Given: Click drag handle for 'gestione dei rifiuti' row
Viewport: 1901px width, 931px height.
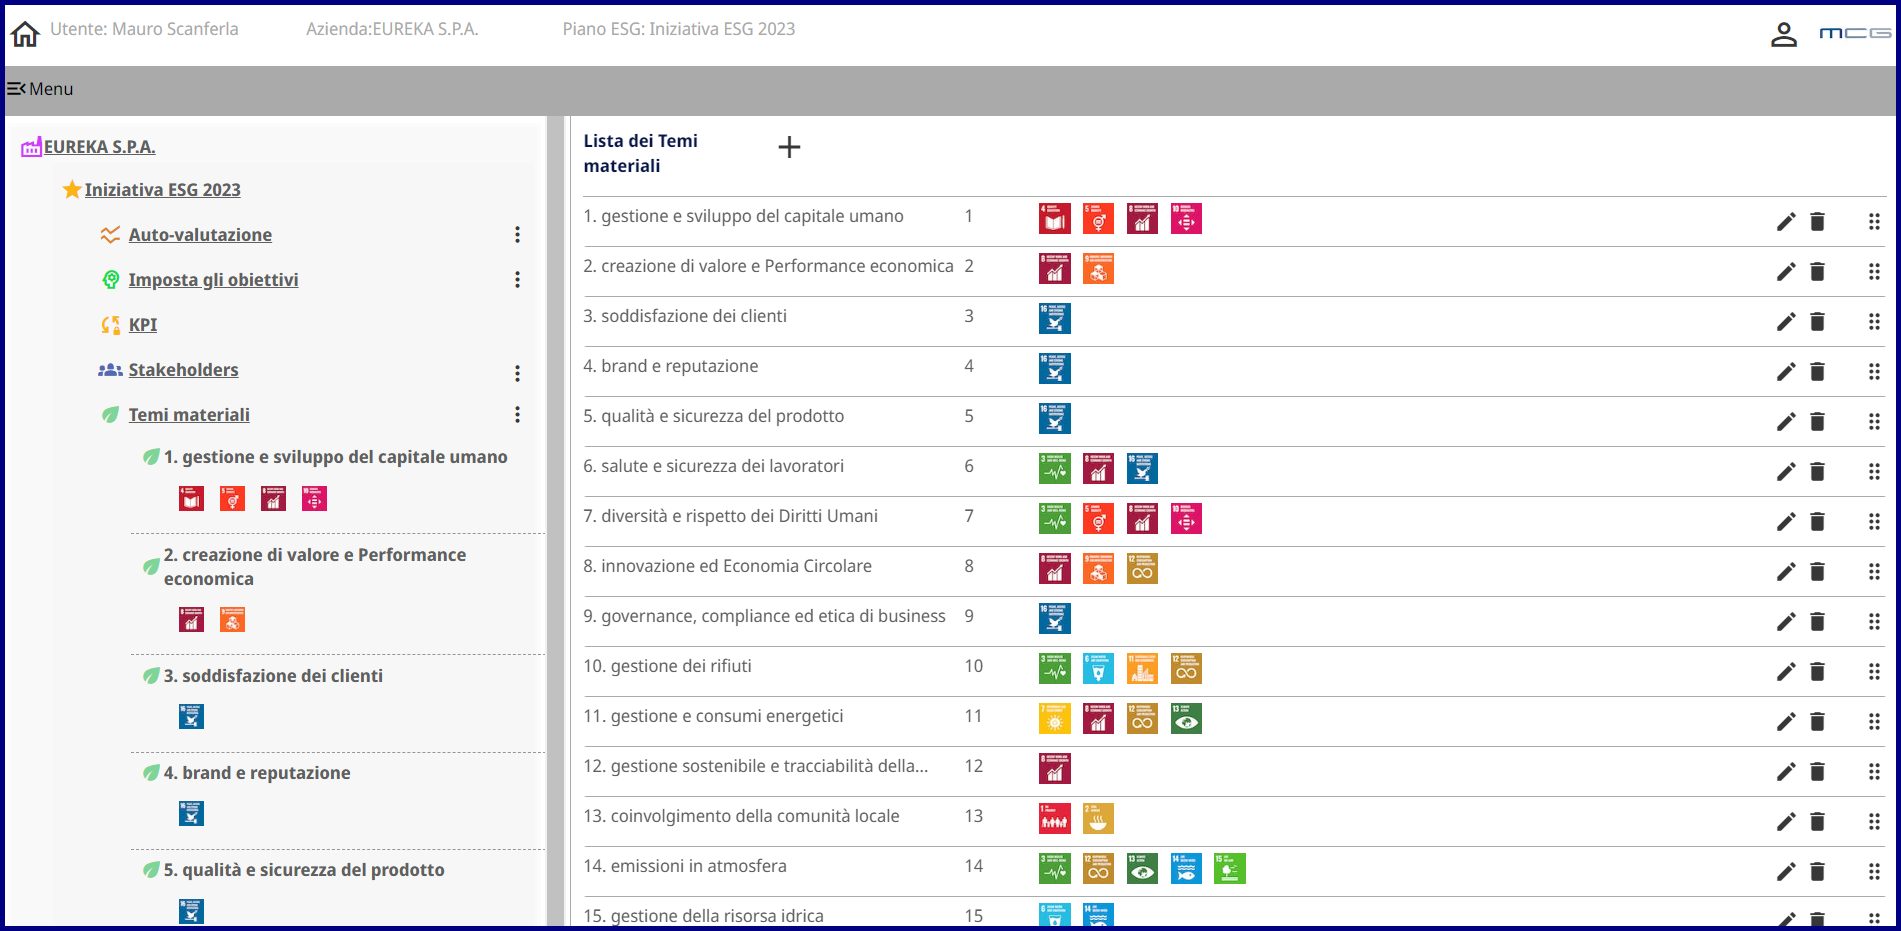Looking at the screenshot, I should (x=1874, y=672).
